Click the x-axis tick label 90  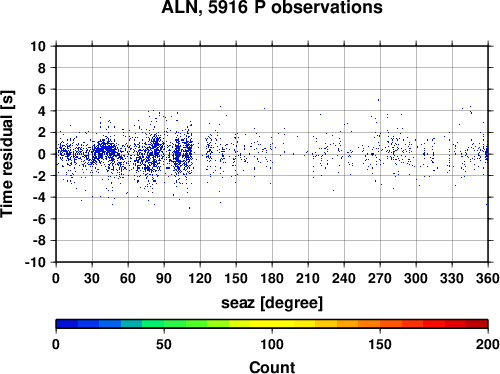click(164, 278)
